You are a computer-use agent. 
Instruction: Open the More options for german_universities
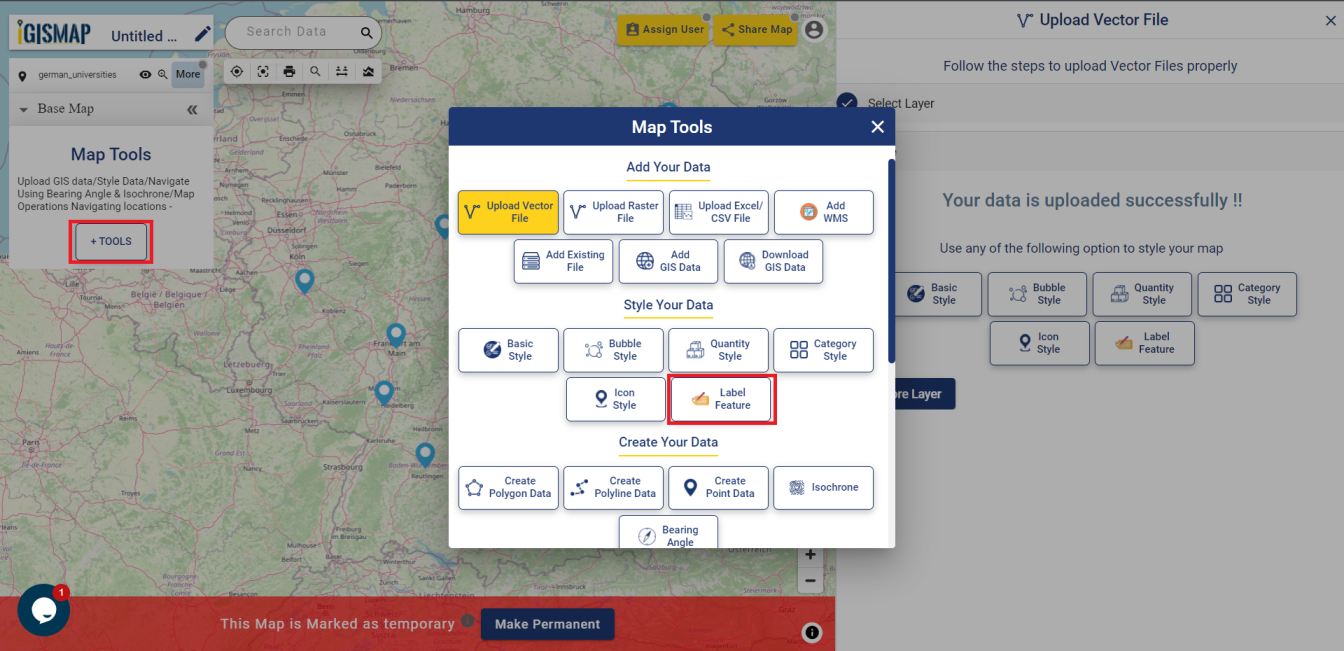tap(188, 73)
